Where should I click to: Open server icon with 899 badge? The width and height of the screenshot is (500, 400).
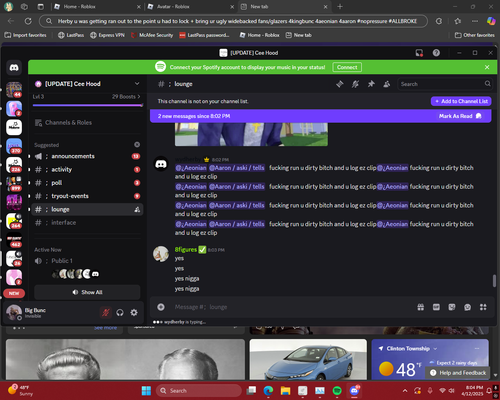pos(14,184)
